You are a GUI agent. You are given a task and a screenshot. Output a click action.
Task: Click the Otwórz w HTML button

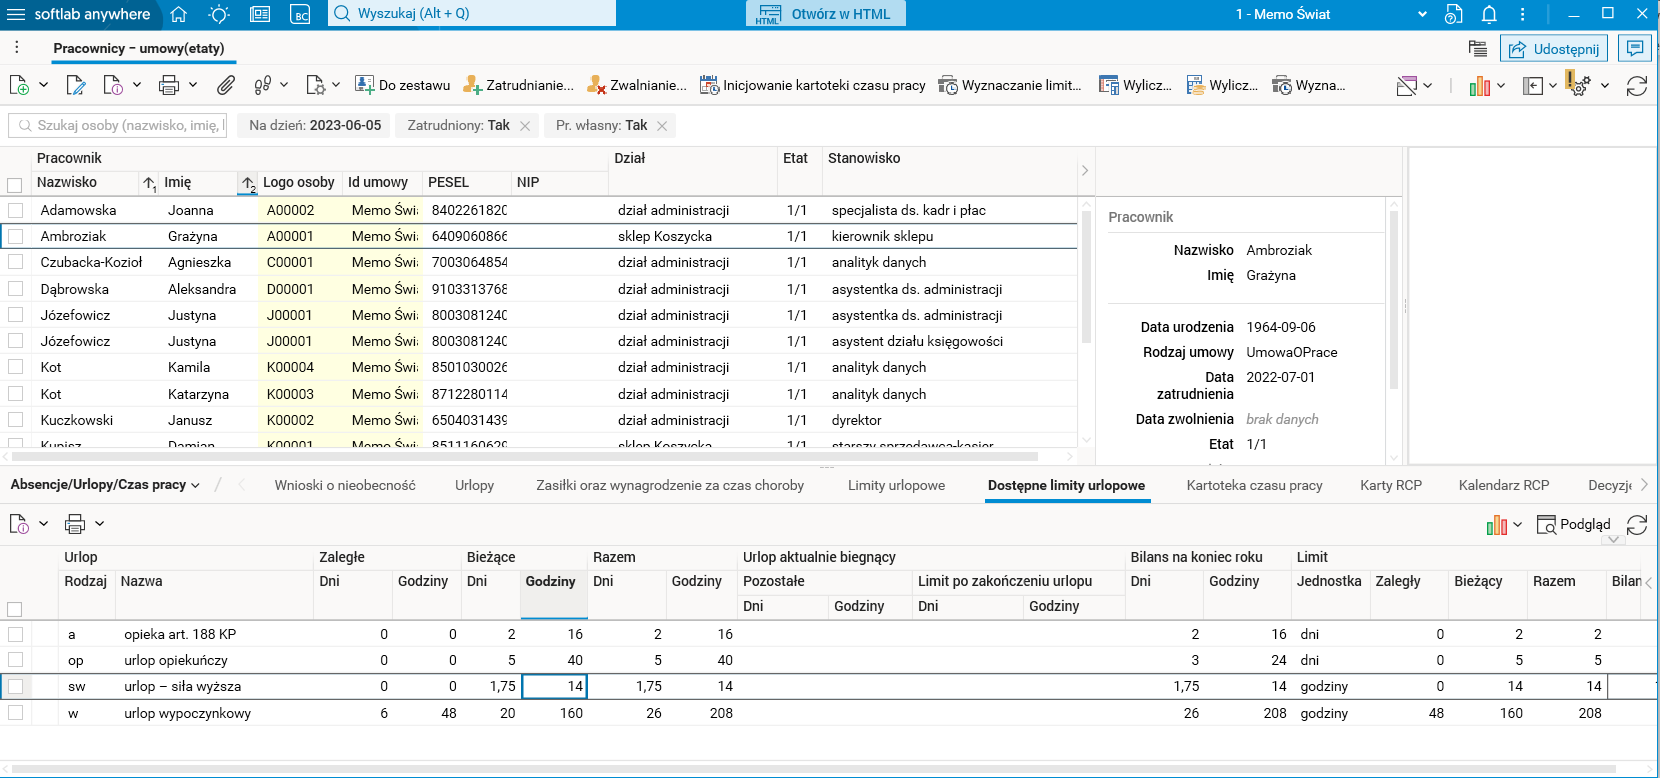point(826,14)
